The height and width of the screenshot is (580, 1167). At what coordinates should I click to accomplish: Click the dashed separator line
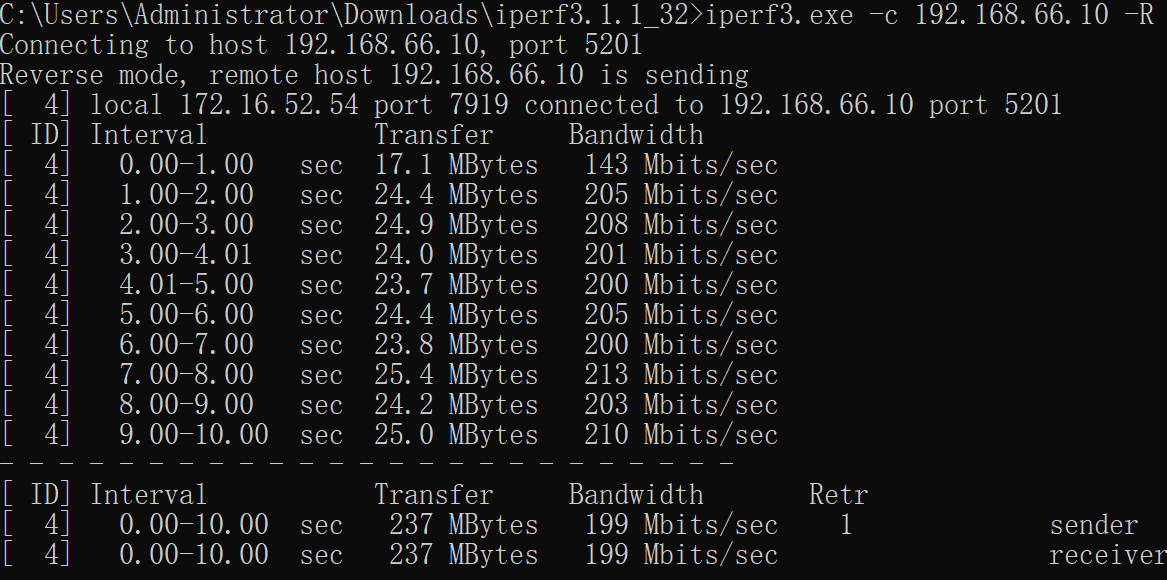pyautogui.click(x=367, y=464)
